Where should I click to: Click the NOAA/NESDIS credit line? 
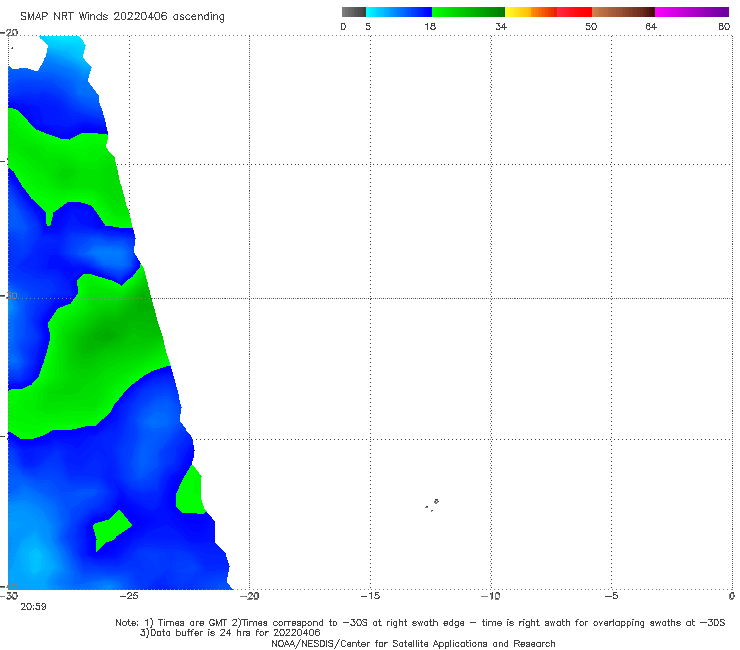click(x=413, y=644)
